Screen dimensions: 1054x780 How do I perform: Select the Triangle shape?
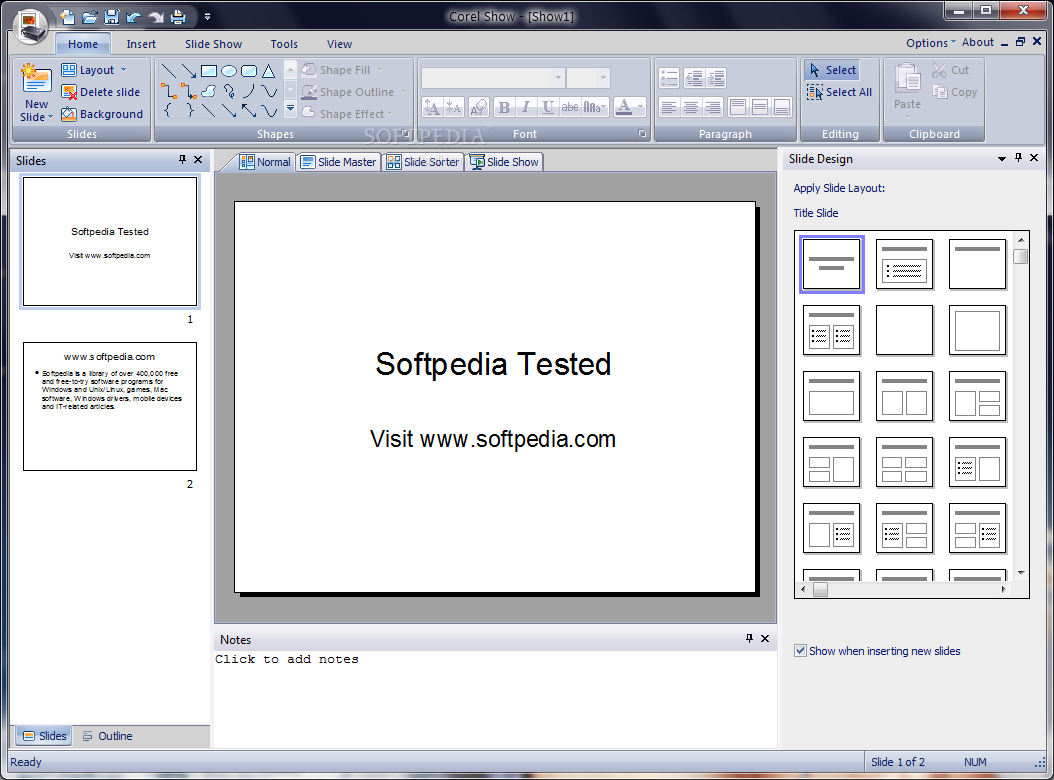(x=269, y=71)
